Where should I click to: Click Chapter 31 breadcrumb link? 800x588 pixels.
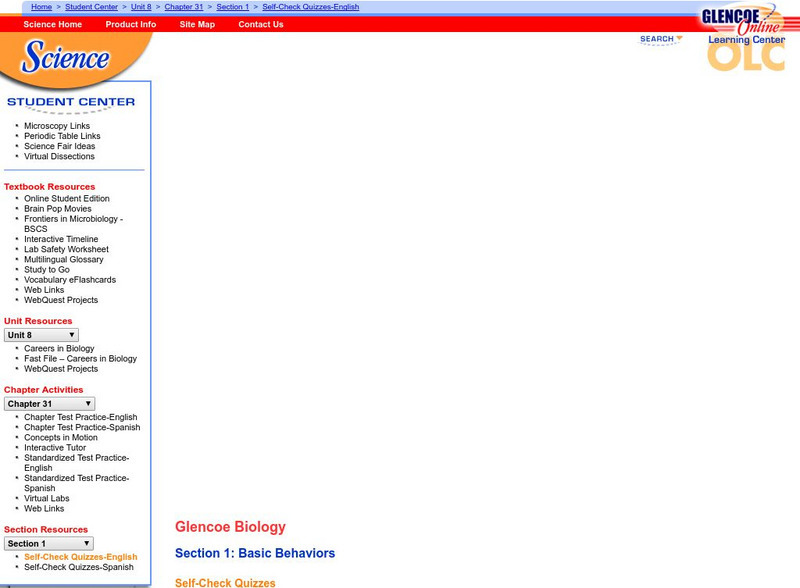184,7
